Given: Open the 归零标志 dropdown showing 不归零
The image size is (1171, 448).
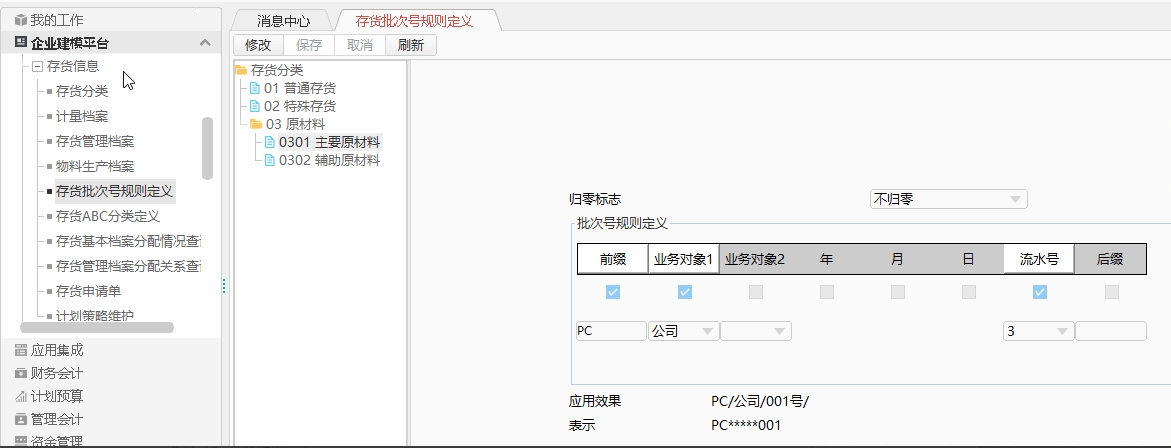Looking at the screenshot, I should [948, 199].
